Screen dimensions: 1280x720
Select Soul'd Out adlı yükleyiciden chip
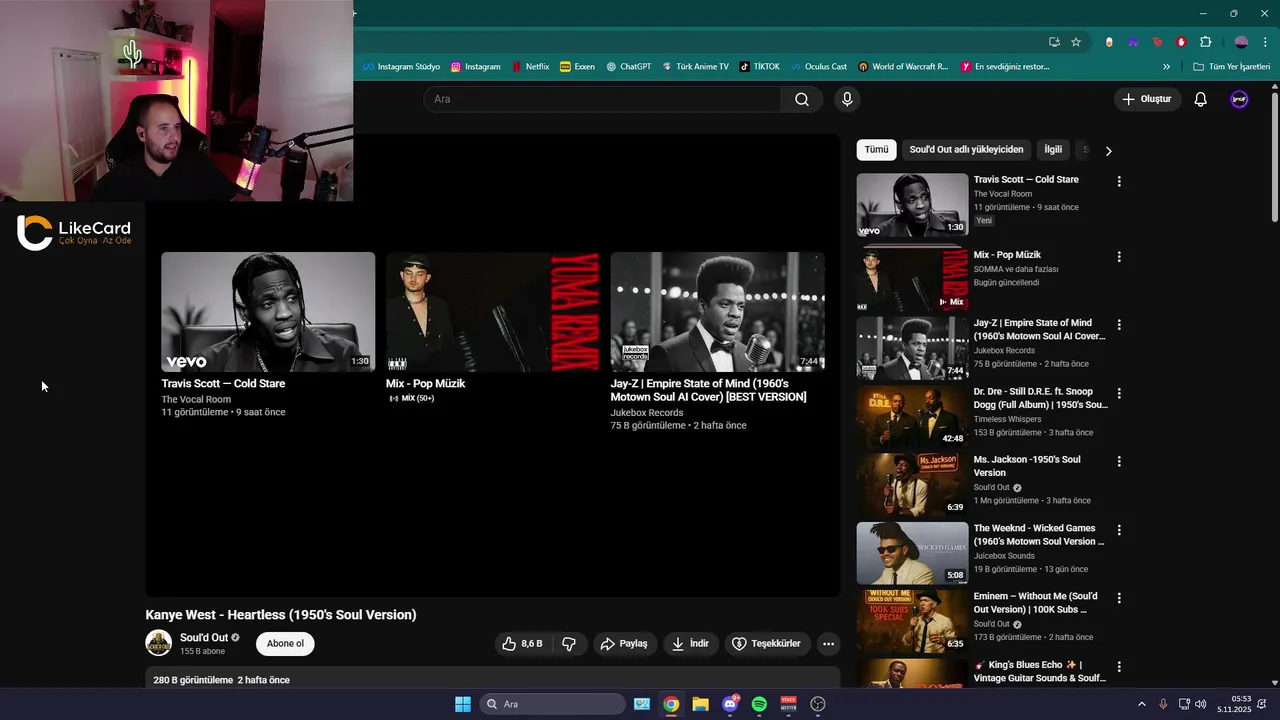[966, 150]
